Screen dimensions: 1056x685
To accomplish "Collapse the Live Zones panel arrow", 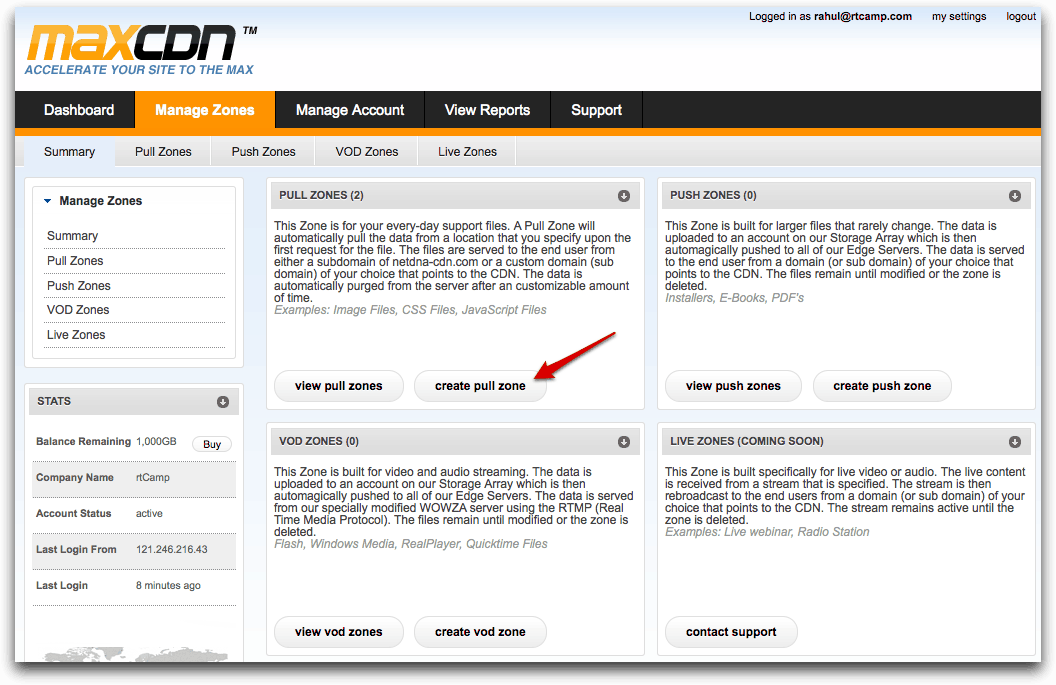I will [x=1014, y=442].
